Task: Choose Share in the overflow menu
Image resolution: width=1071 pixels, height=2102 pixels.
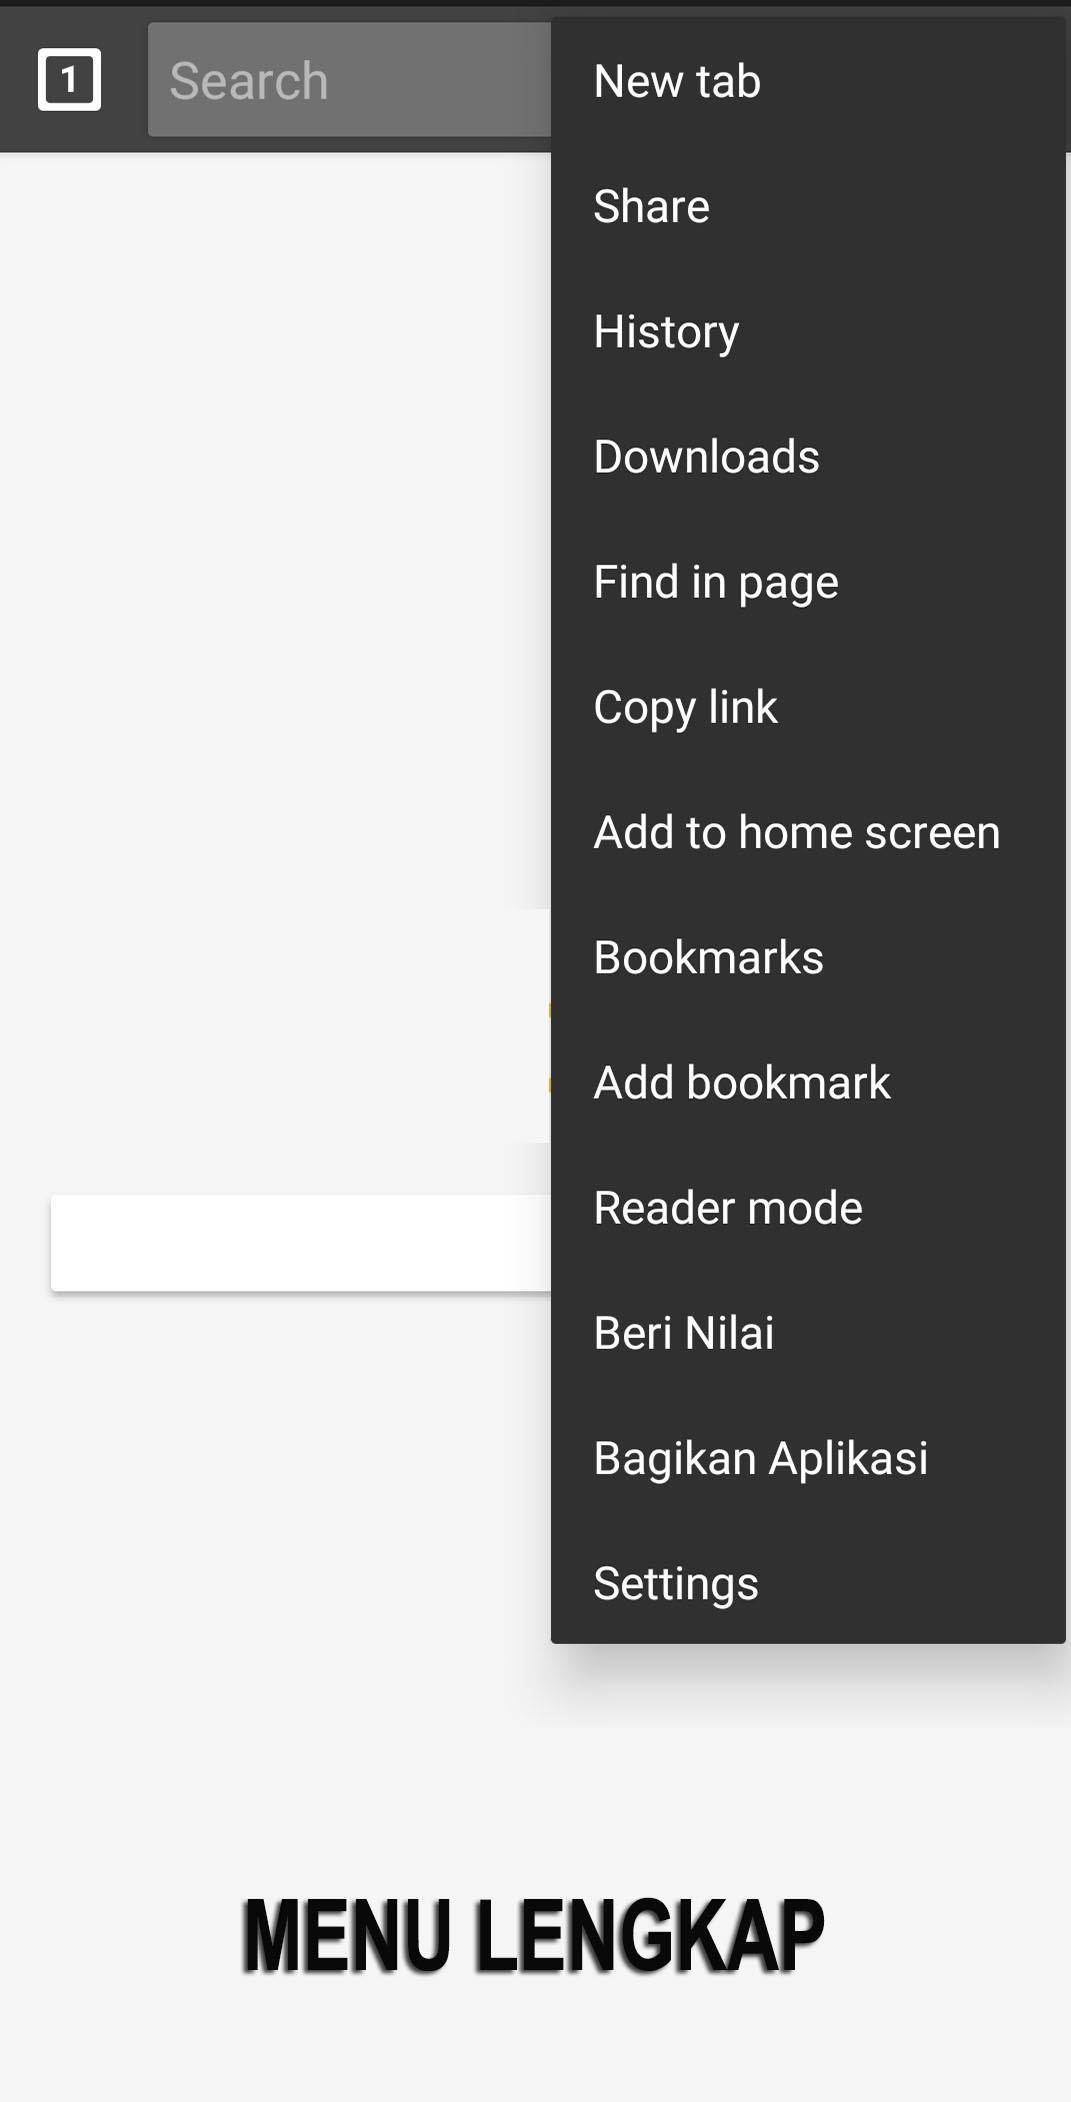Action: tap(808, 206)
